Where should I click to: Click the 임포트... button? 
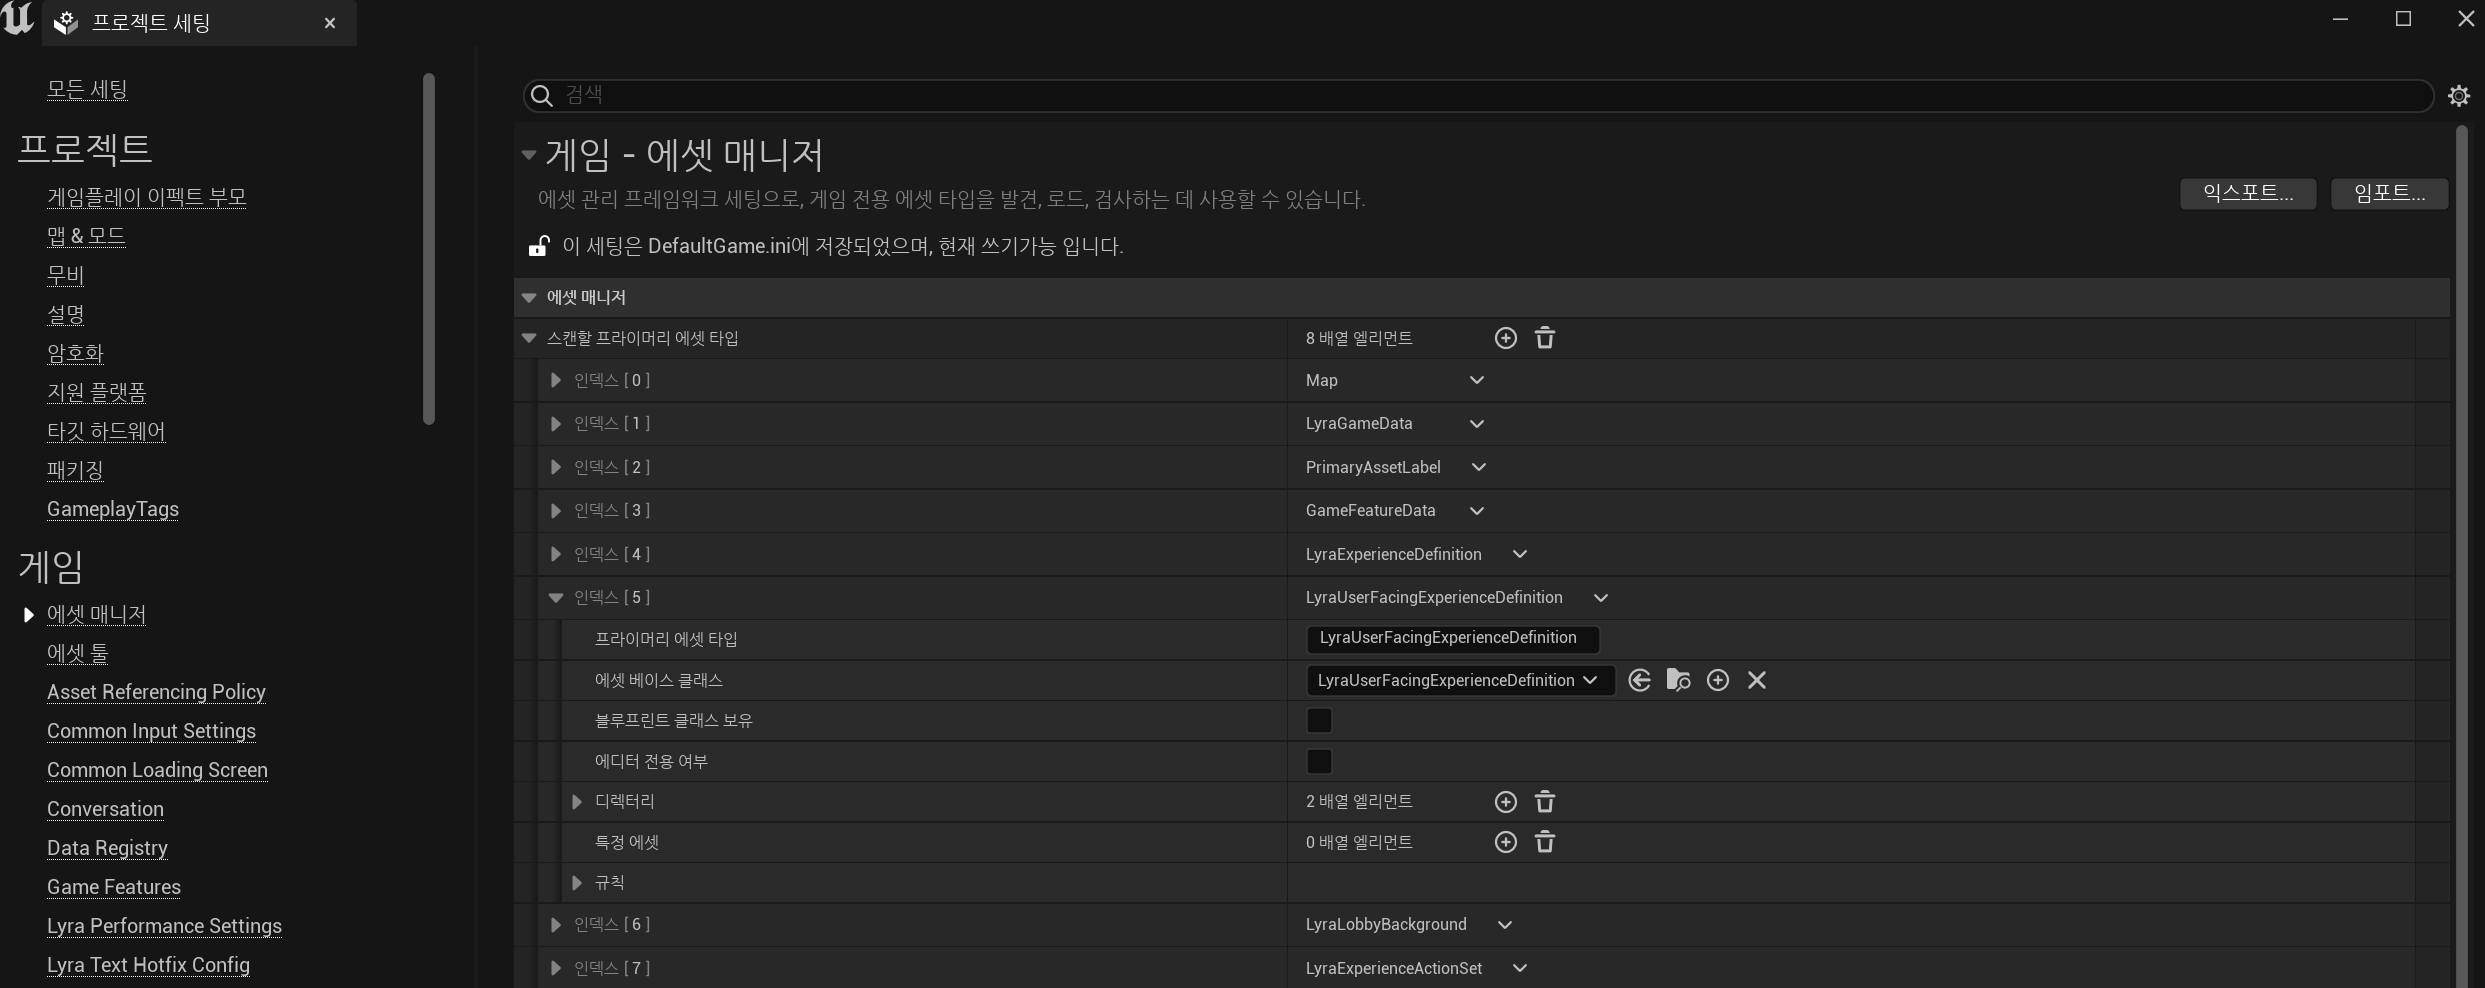2389,193
